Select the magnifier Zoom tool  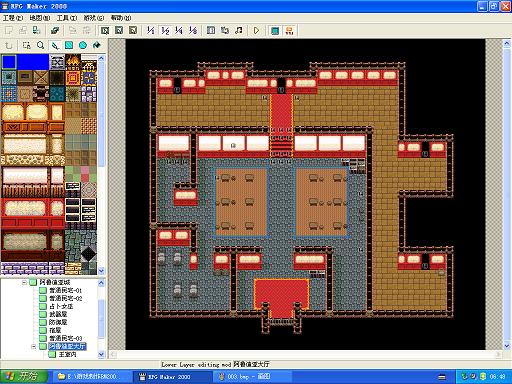click(41, 45)
